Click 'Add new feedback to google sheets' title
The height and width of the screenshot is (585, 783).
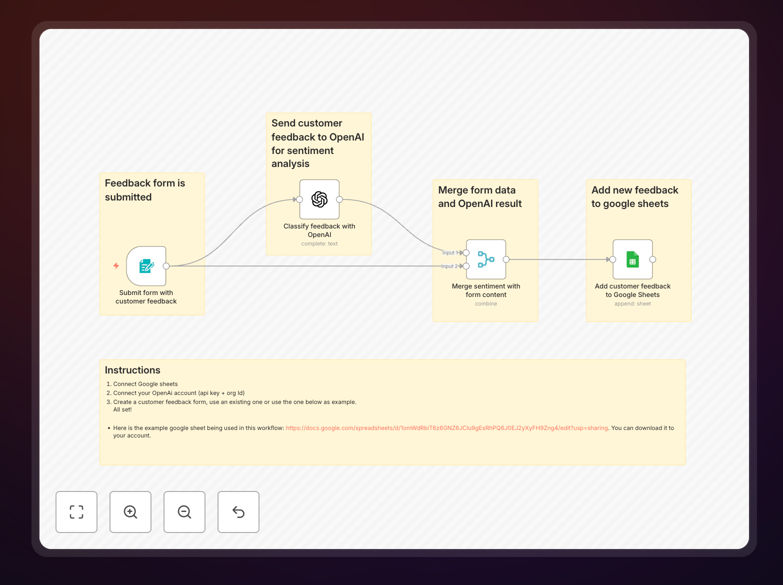click(x=635, y=197)
